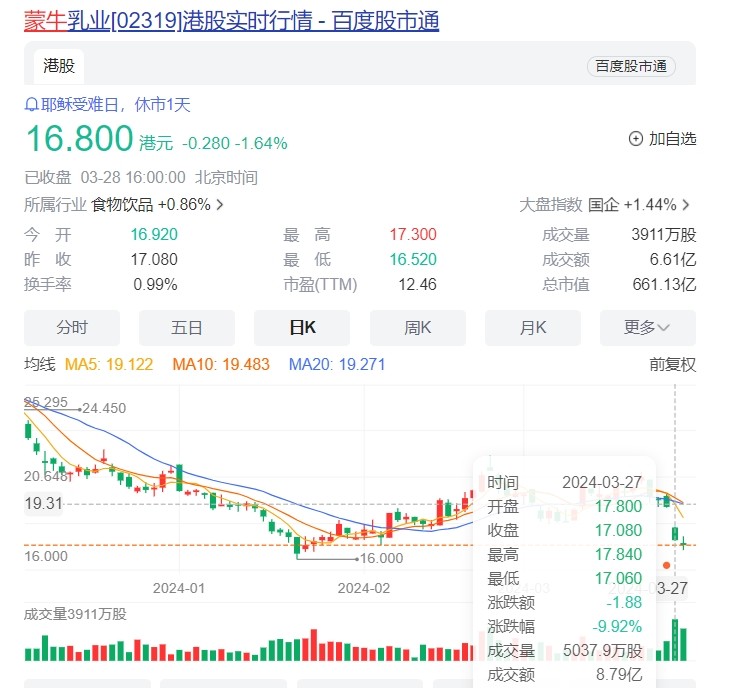This screenshot has width=729, height=688.
Task: Switch to the 周K chart tab
Action: [x=418, y=328]
